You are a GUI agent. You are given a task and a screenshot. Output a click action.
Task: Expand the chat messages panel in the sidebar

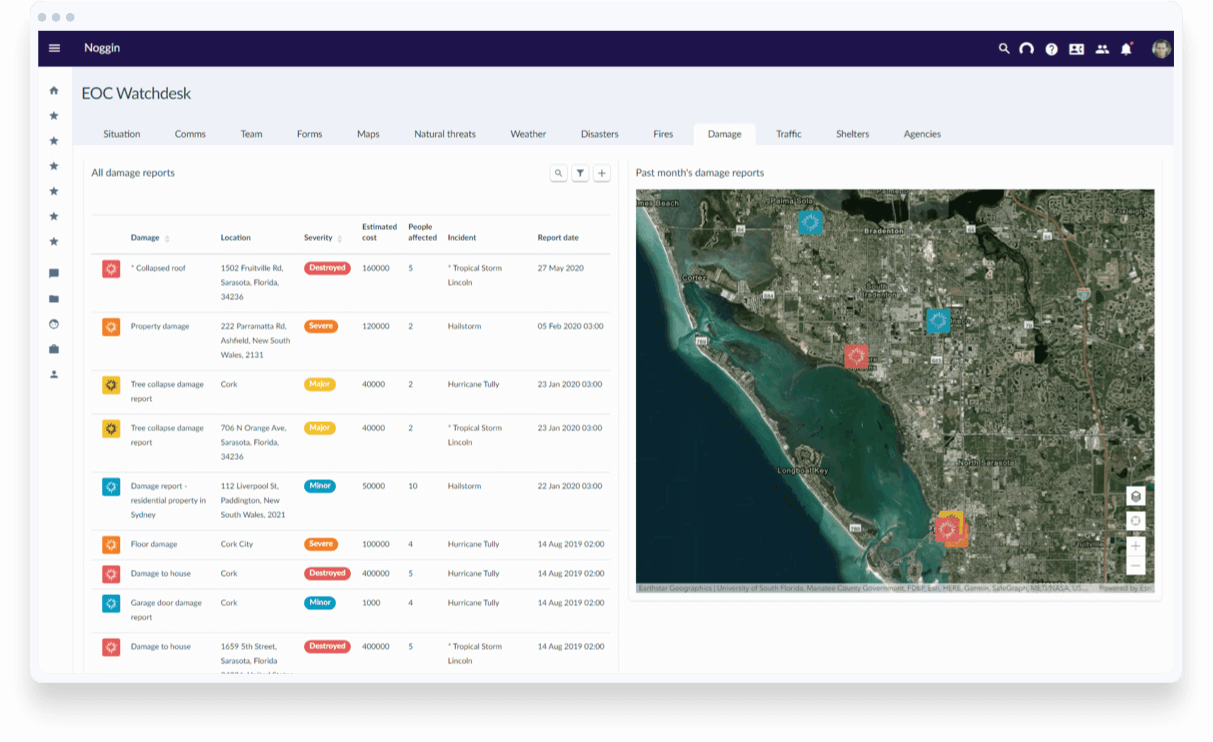53,273
